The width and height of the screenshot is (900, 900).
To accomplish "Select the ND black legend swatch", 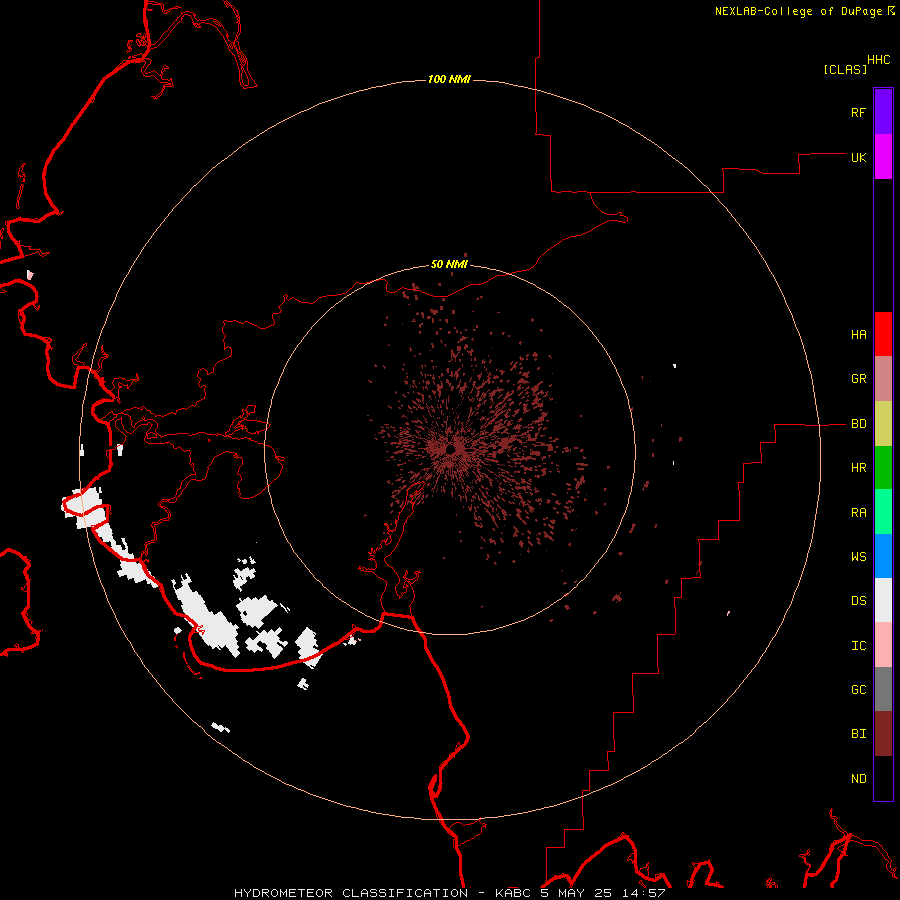I will 883,778.
